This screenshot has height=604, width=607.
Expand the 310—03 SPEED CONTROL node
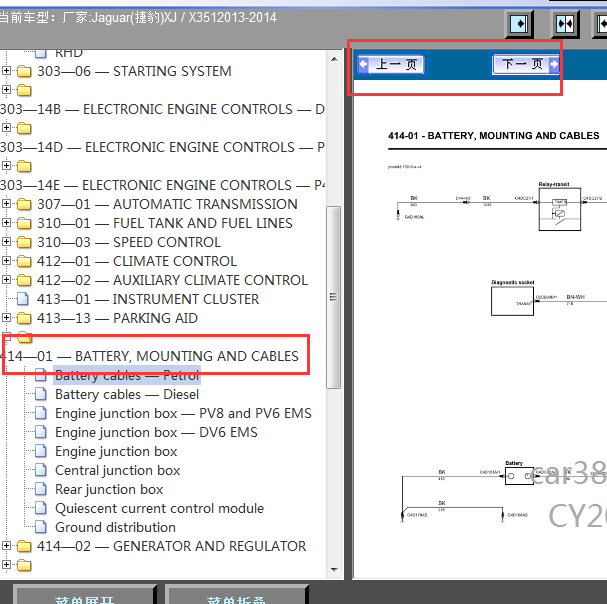coord(6,242)
